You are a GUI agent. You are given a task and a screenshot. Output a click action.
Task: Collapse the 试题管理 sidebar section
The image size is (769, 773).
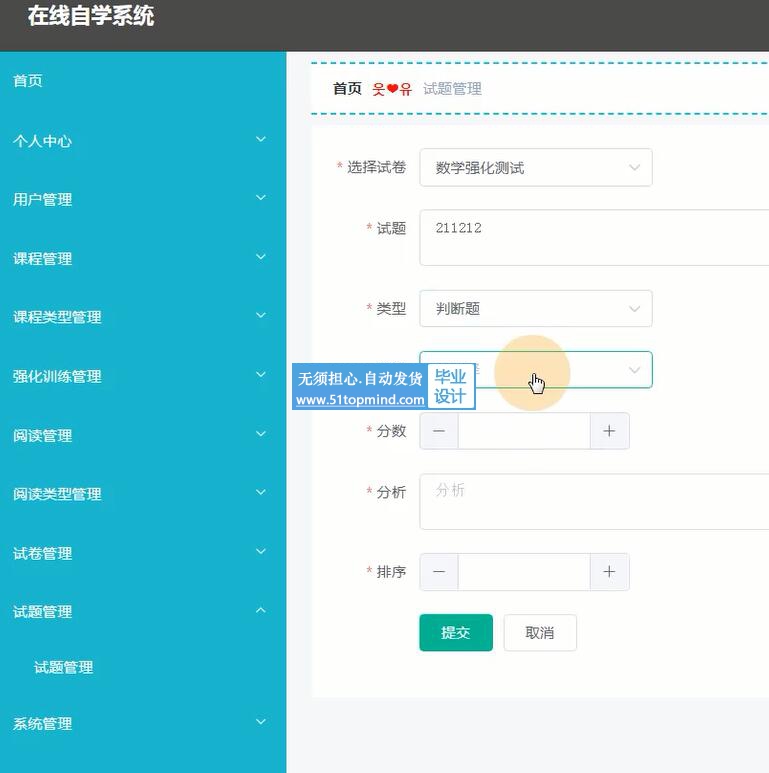pyautogui.click(x=142, y=612)
